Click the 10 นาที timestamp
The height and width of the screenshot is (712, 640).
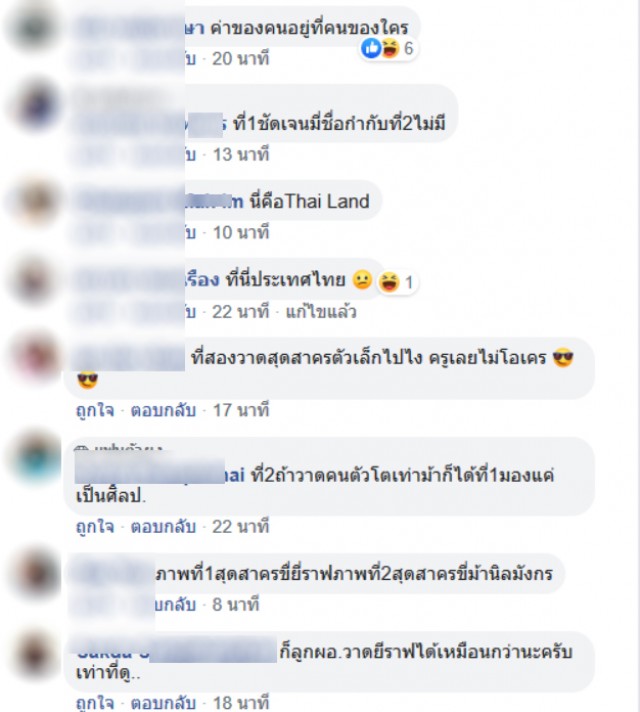[x=241, y=232]
